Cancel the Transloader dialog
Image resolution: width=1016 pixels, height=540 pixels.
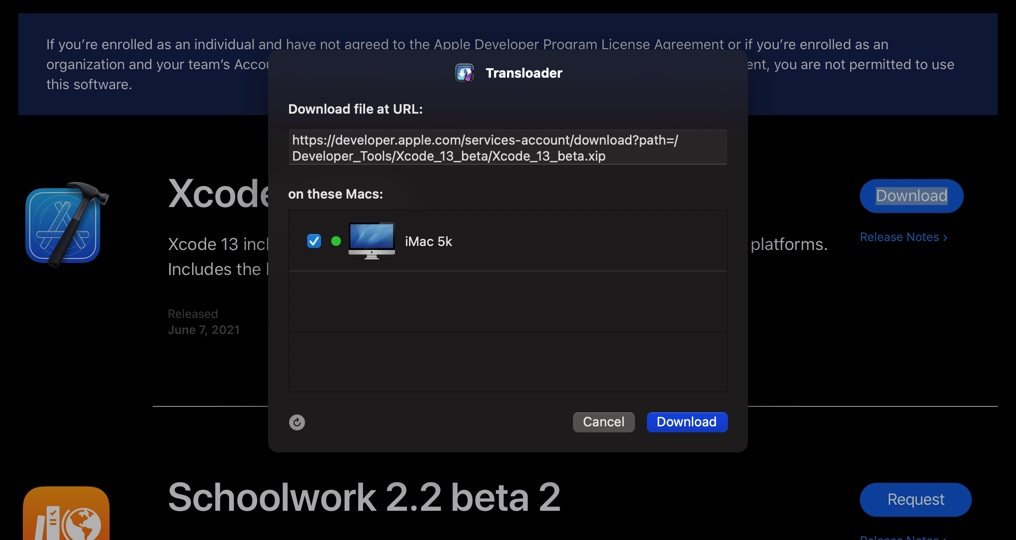click(x=603, y=422)
